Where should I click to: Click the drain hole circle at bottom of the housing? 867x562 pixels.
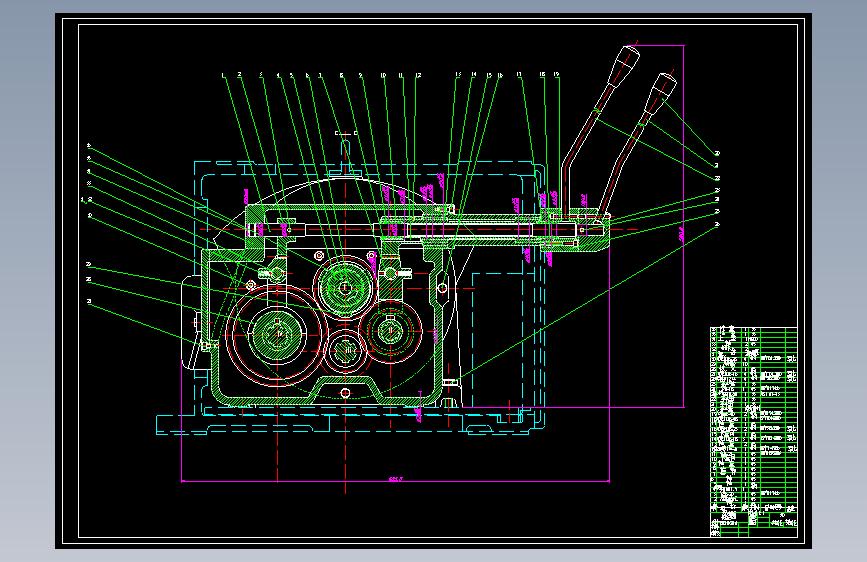click(346, 393)
